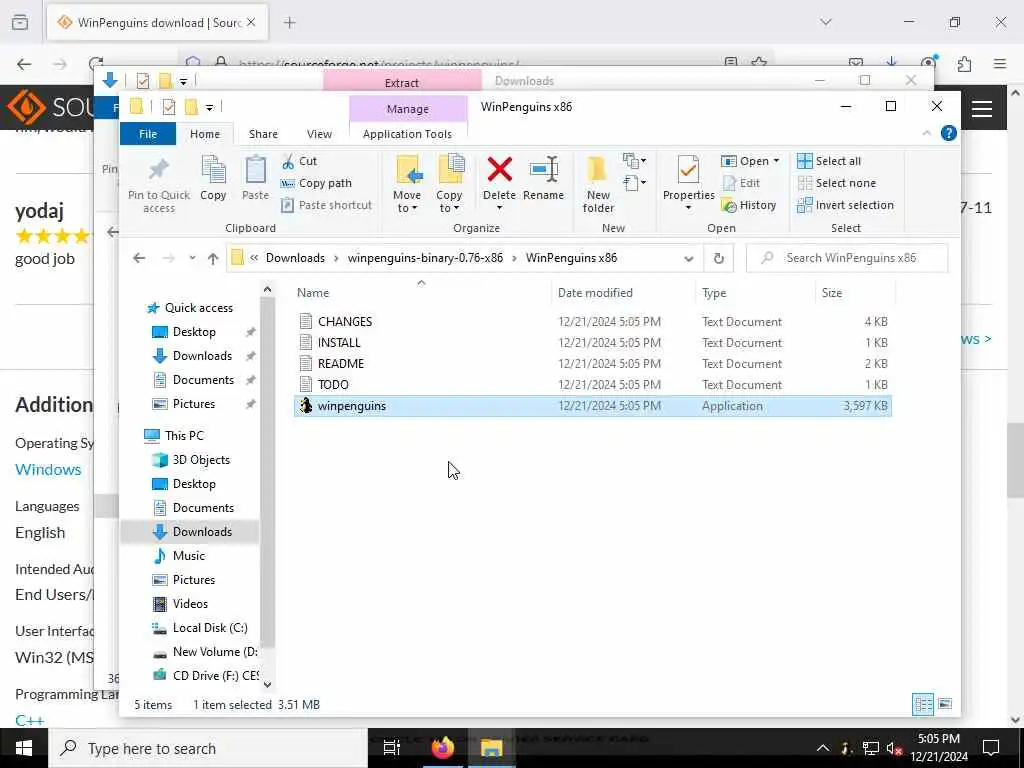Switch to the View tab
The image size is (1024, 768).
tap(319, 134)
